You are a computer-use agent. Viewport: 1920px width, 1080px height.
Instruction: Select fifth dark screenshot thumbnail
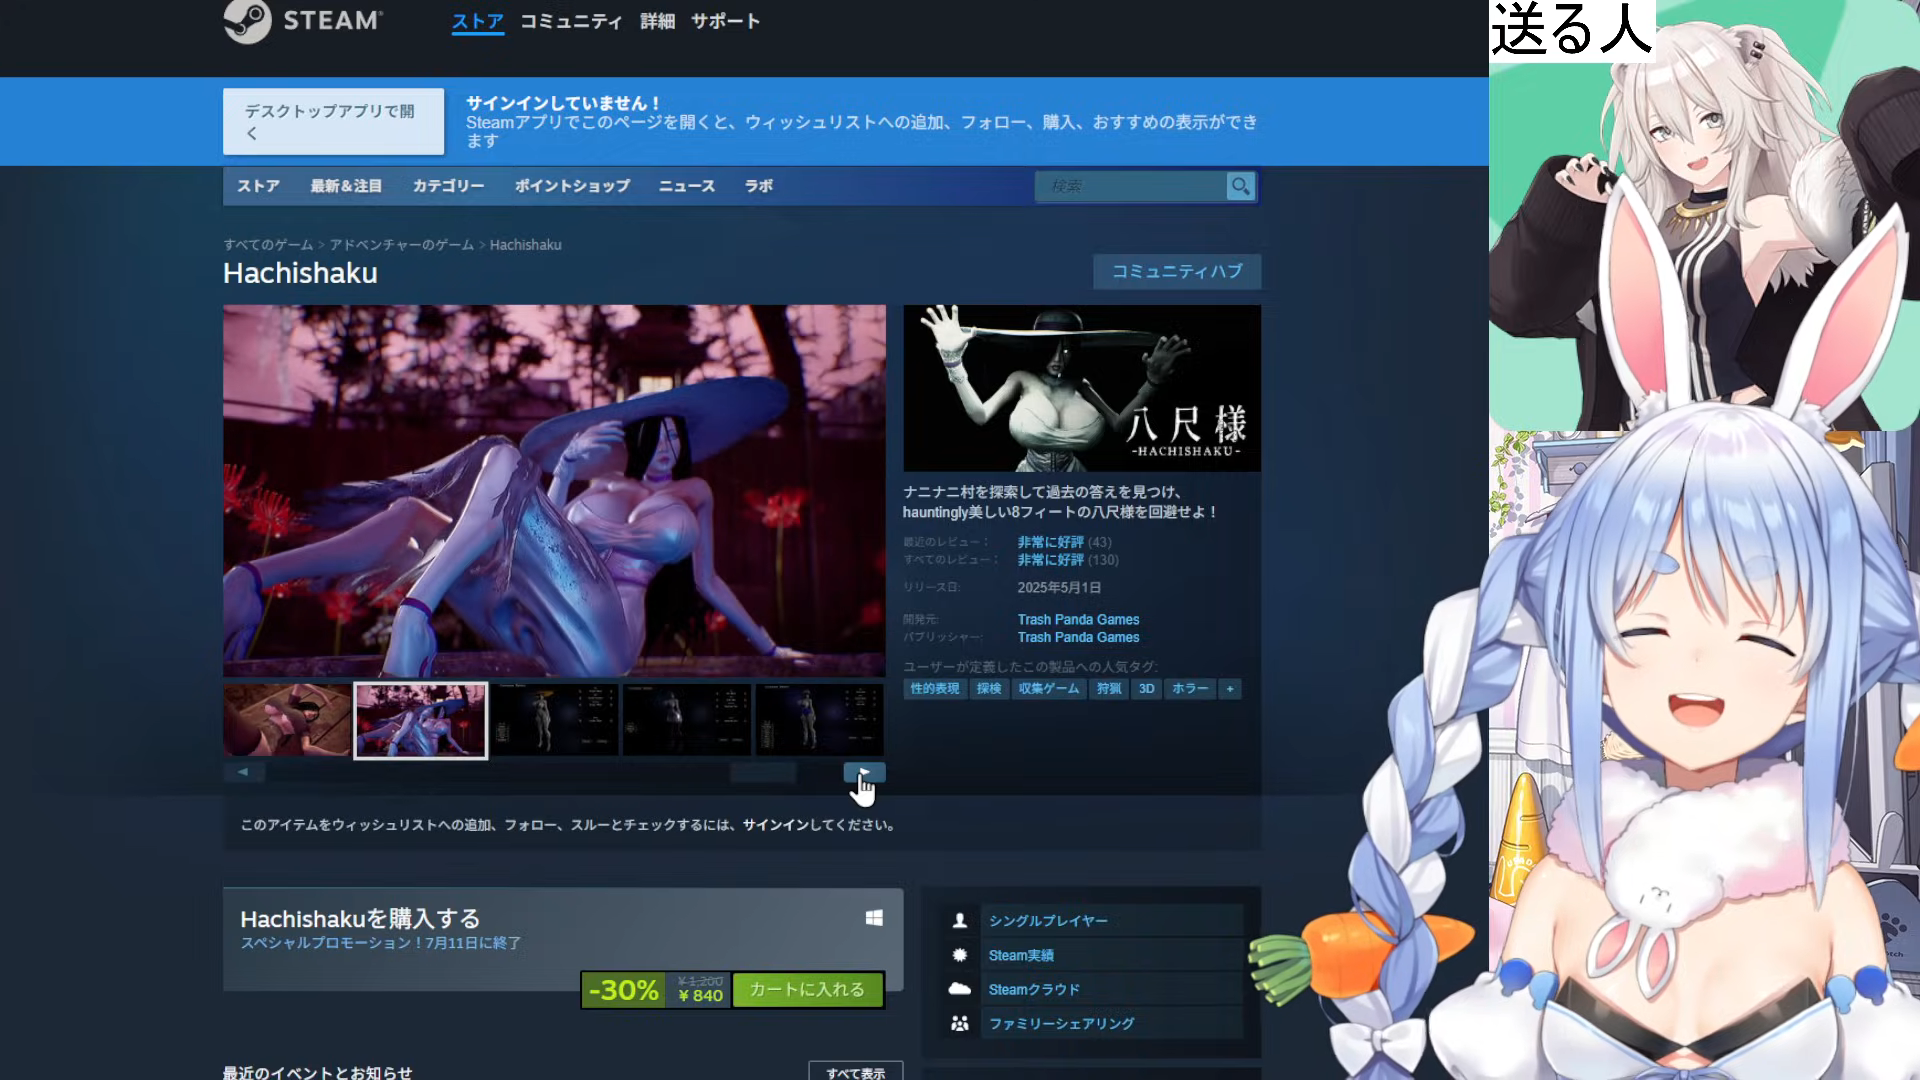tap(819, 720)
